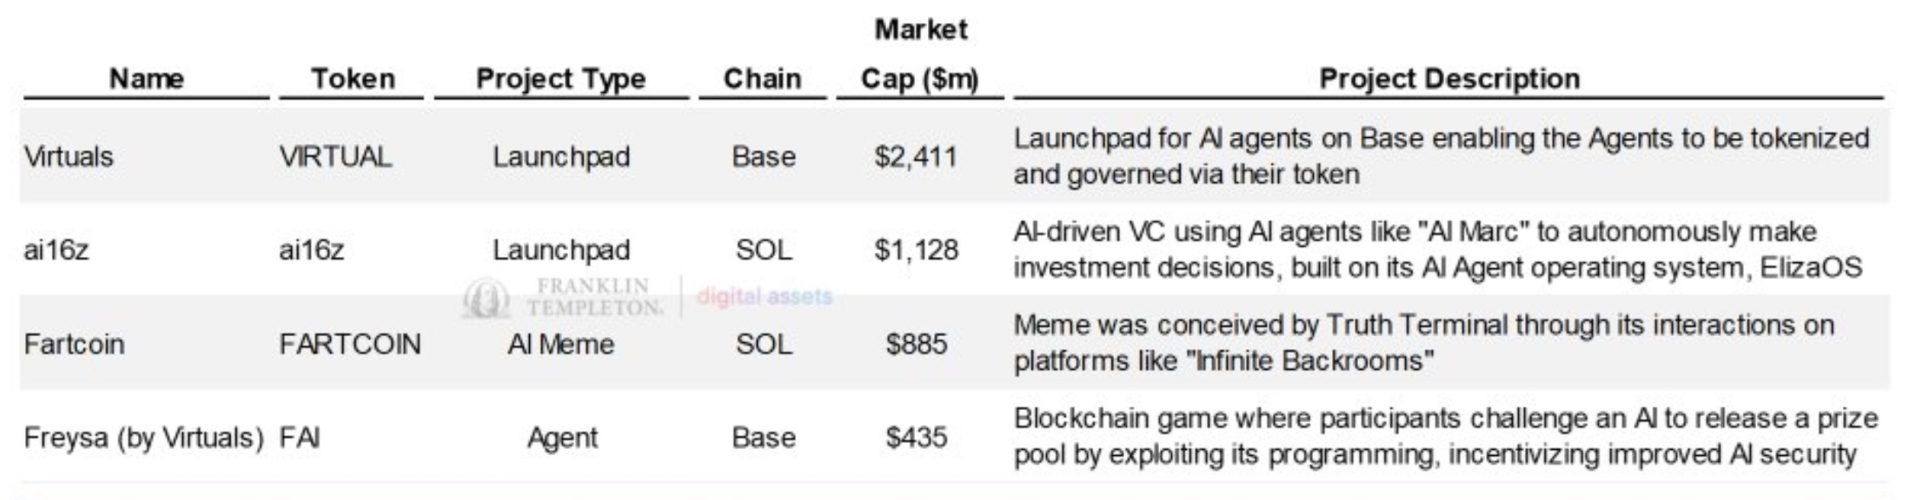1920x500 pixels.
Task: Click the Agent project type cell
Action: [562, 438]
